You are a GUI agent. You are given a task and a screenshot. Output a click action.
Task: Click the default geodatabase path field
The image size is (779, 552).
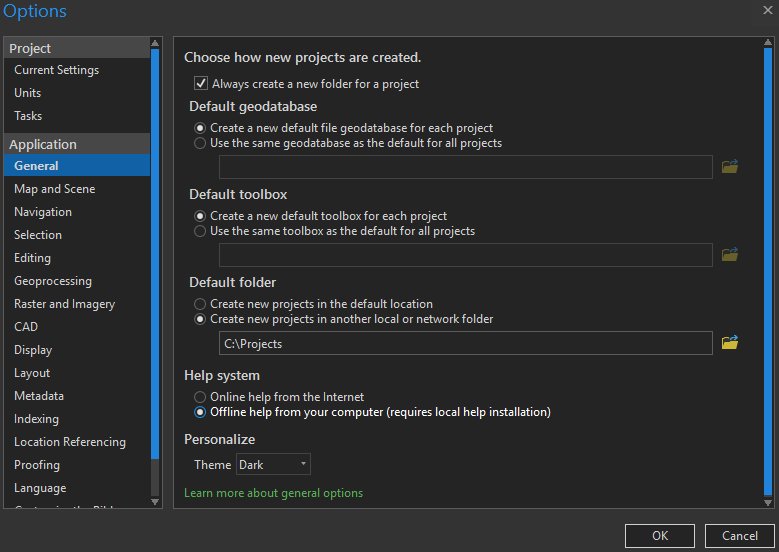coord(466,167)
